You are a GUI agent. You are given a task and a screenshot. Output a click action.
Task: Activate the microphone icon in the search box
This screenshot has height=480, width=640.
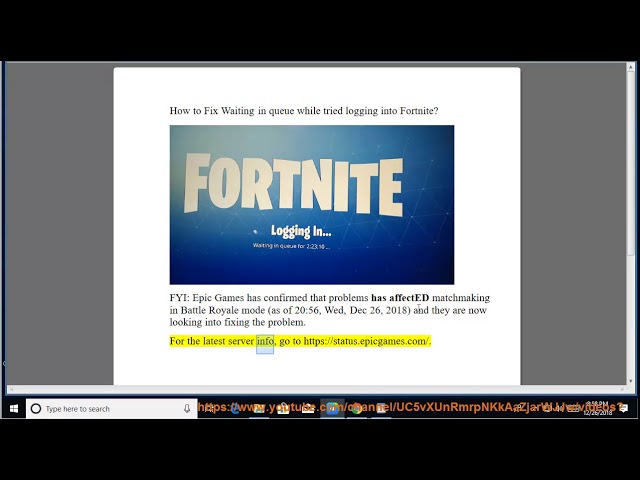[x=187, y=409]
